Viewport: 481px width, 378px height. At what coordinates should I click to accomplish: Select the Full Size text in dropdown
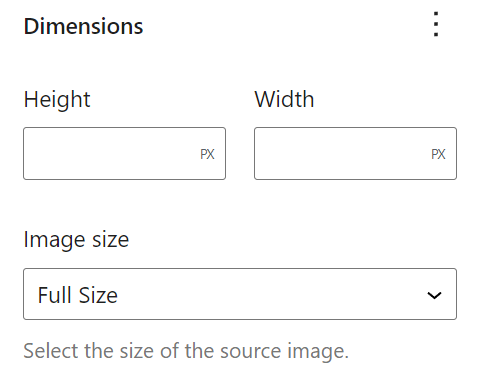coord(78,295)
